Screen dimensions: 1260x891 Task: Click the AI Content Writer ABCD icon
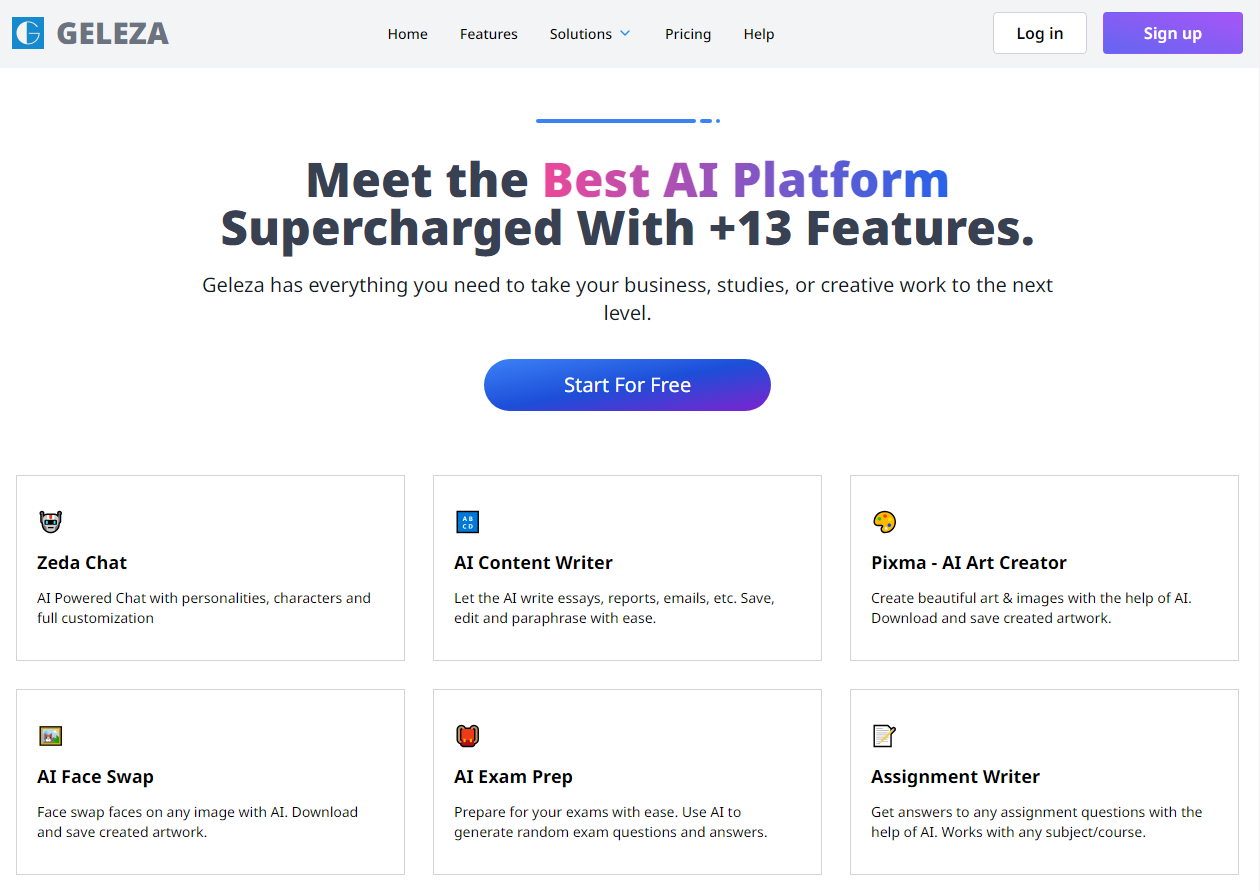(x=467, y=522)
